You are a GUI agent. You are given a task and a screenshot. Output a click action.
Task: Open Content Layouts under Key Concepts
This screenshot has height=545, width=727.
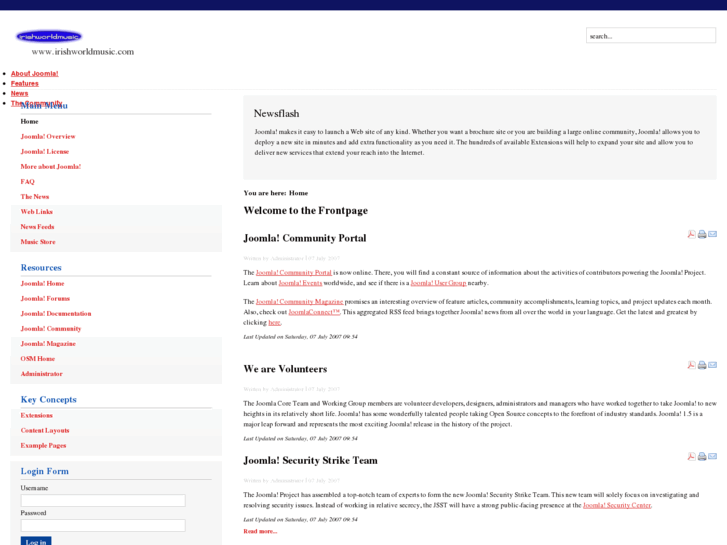coord(45,430)
